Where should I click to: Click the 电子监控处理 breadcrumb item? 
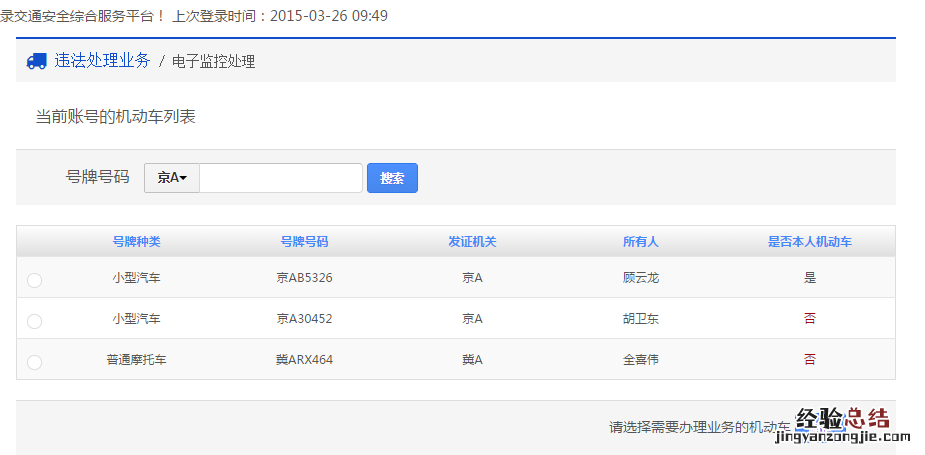[x=213, y=62]
